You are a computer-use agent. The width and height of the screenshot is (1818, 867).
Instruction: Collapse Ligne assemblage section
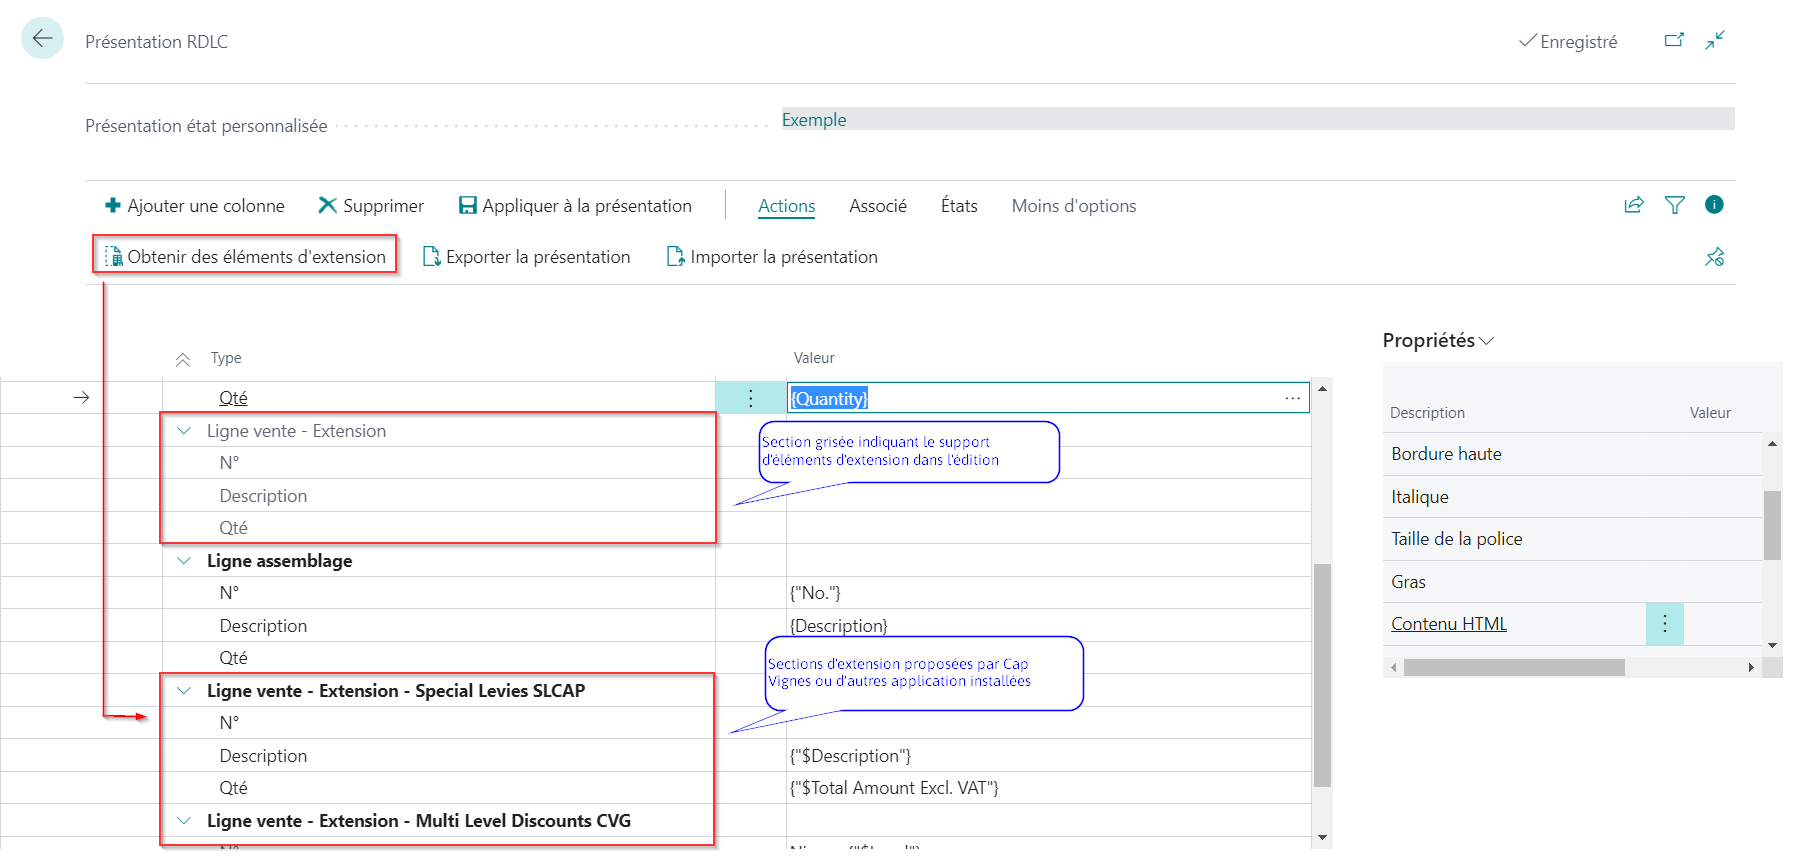point(184,561)
